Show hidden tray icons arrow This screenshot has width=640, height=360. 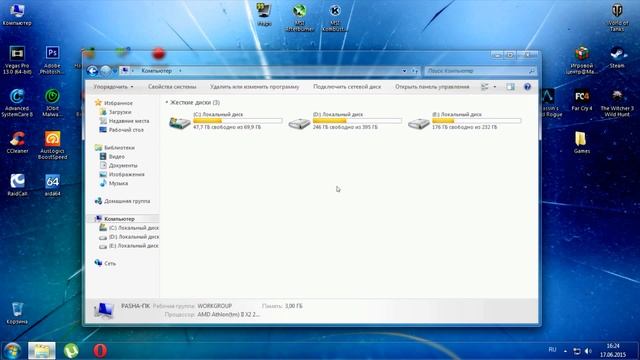pyautogui.click(x=565, y=351)
